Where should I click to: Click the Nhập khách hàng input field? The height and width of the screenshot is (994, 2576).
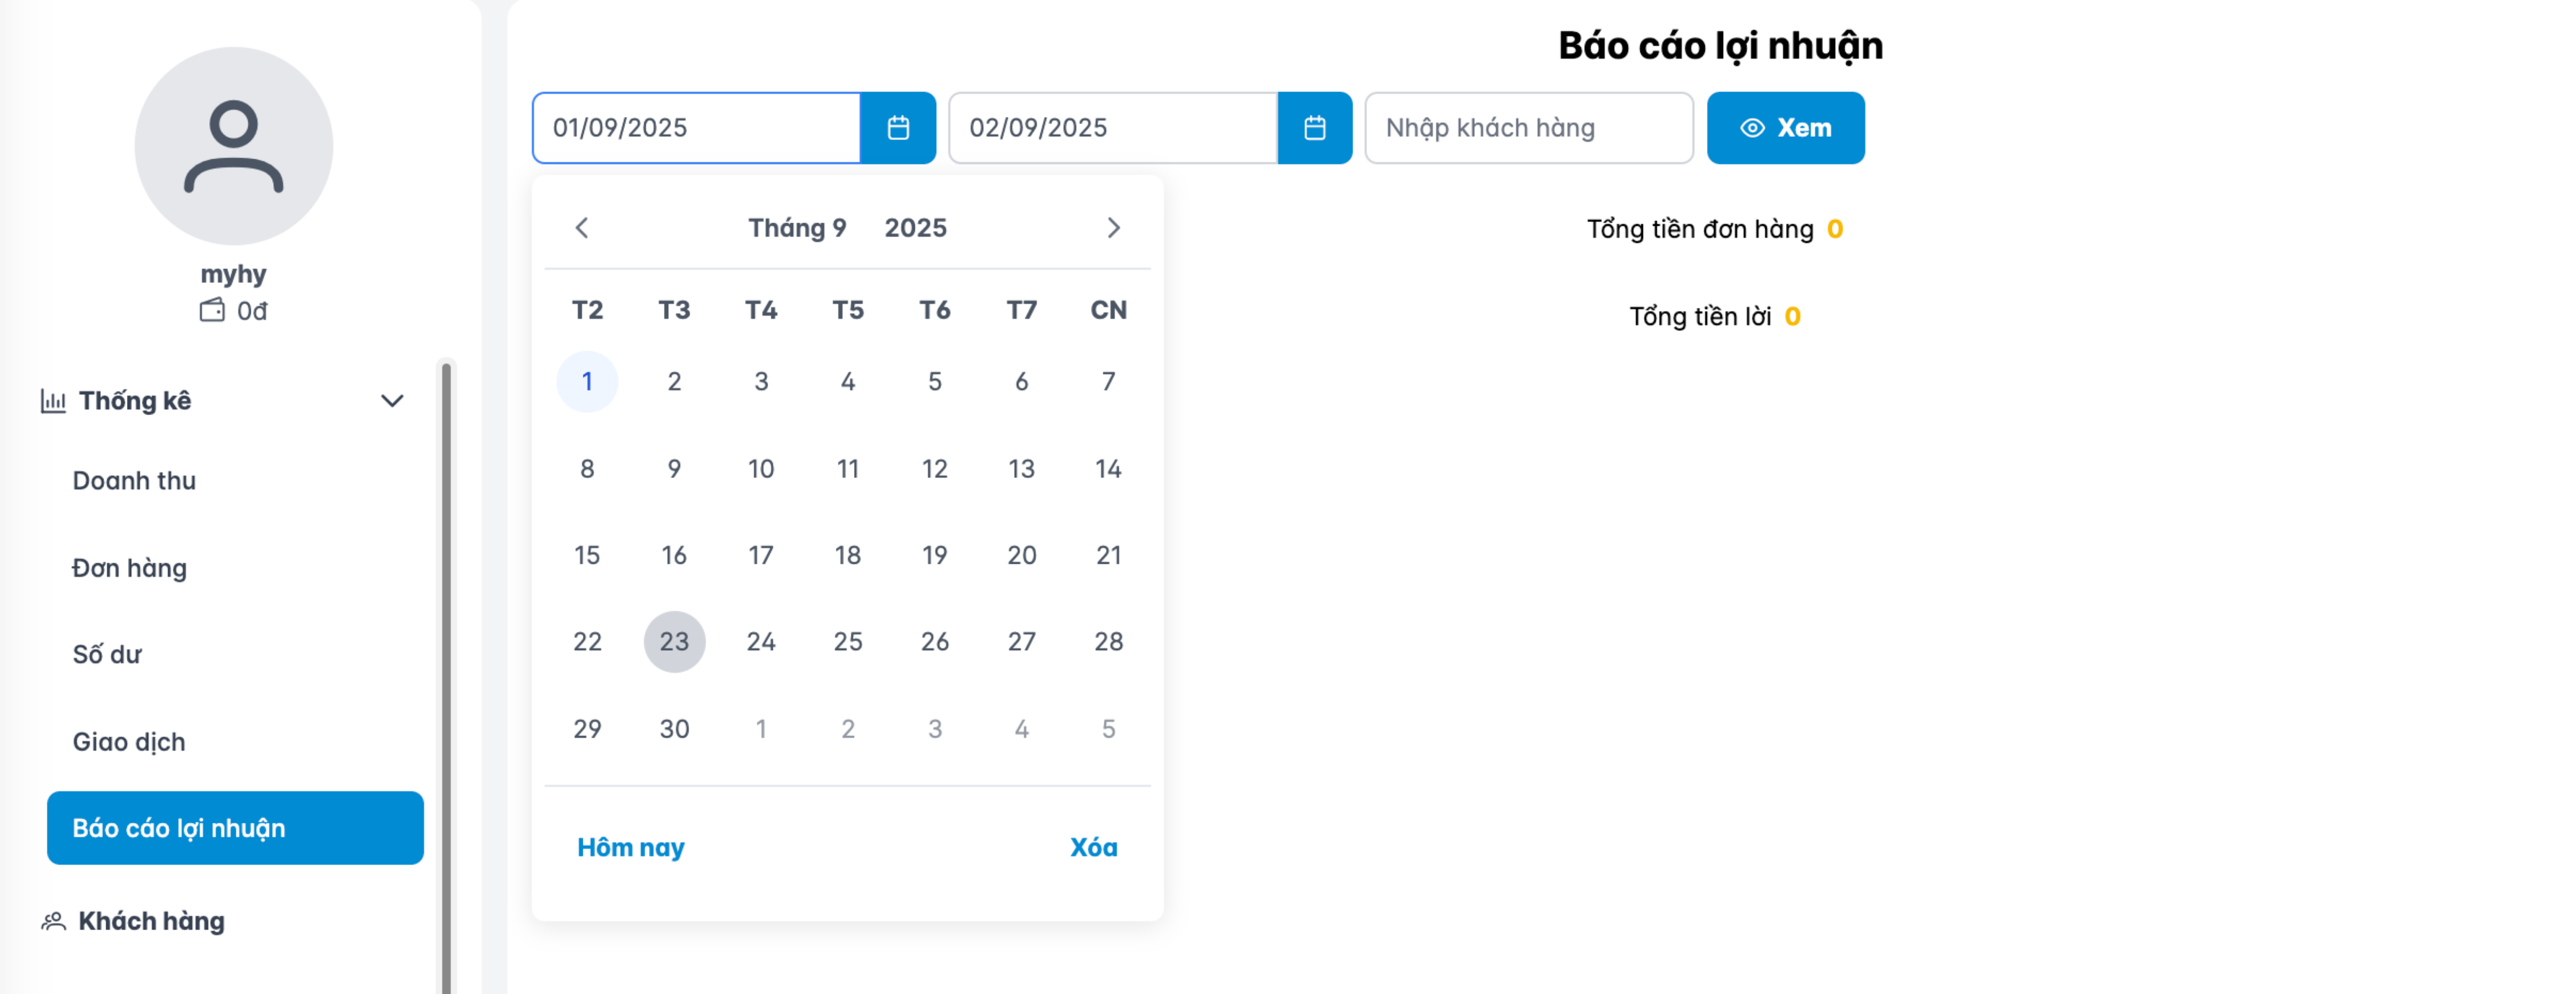coord(1527,127)
